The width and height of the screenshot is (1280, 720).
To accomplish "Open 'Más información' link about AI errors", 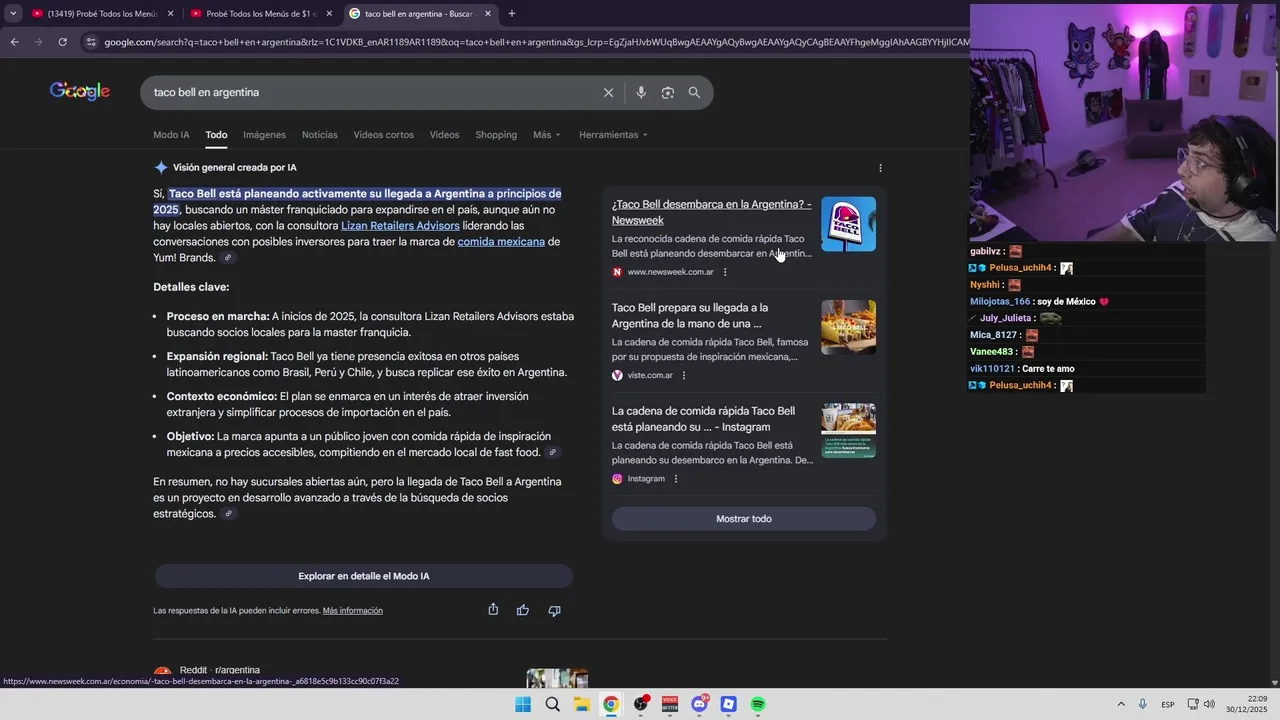I will click(x=352, y=611).
